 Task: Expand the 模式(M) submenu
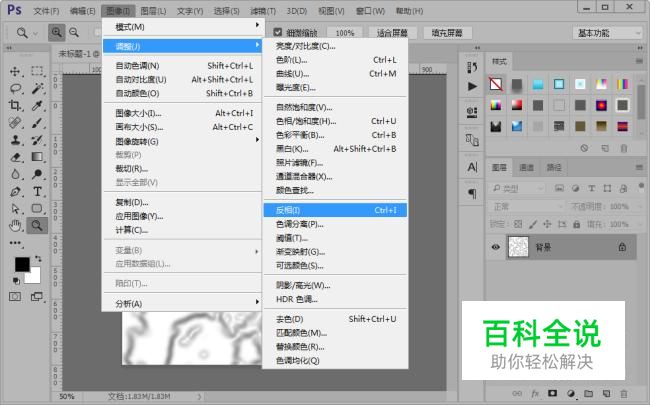182,27
